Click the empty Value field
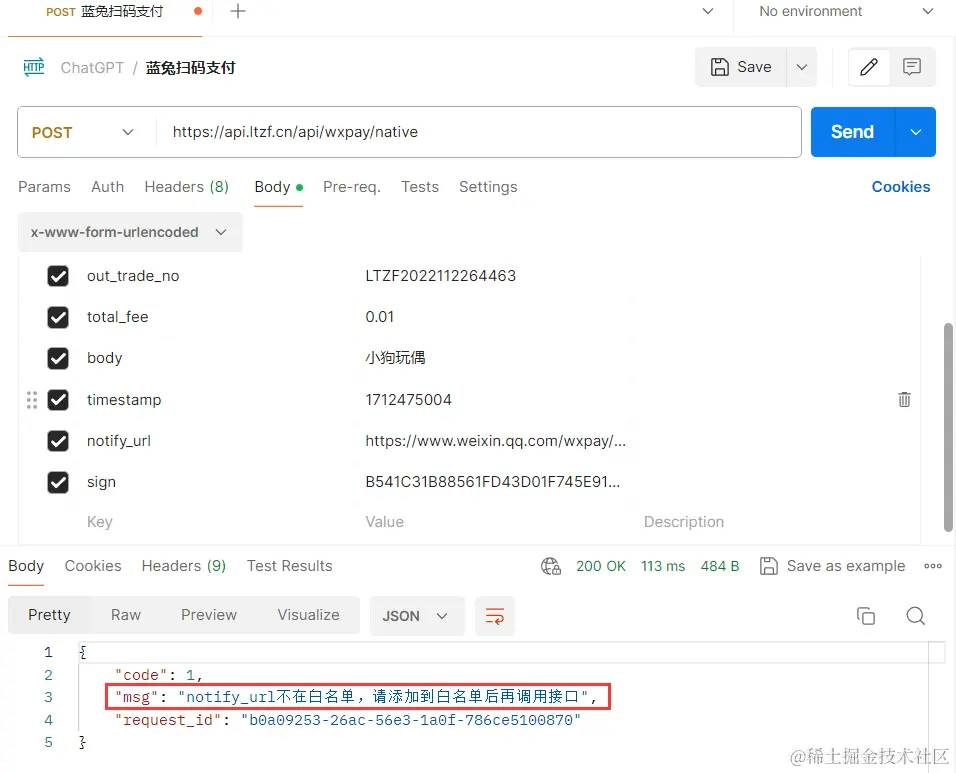 (x=384, y=522)
